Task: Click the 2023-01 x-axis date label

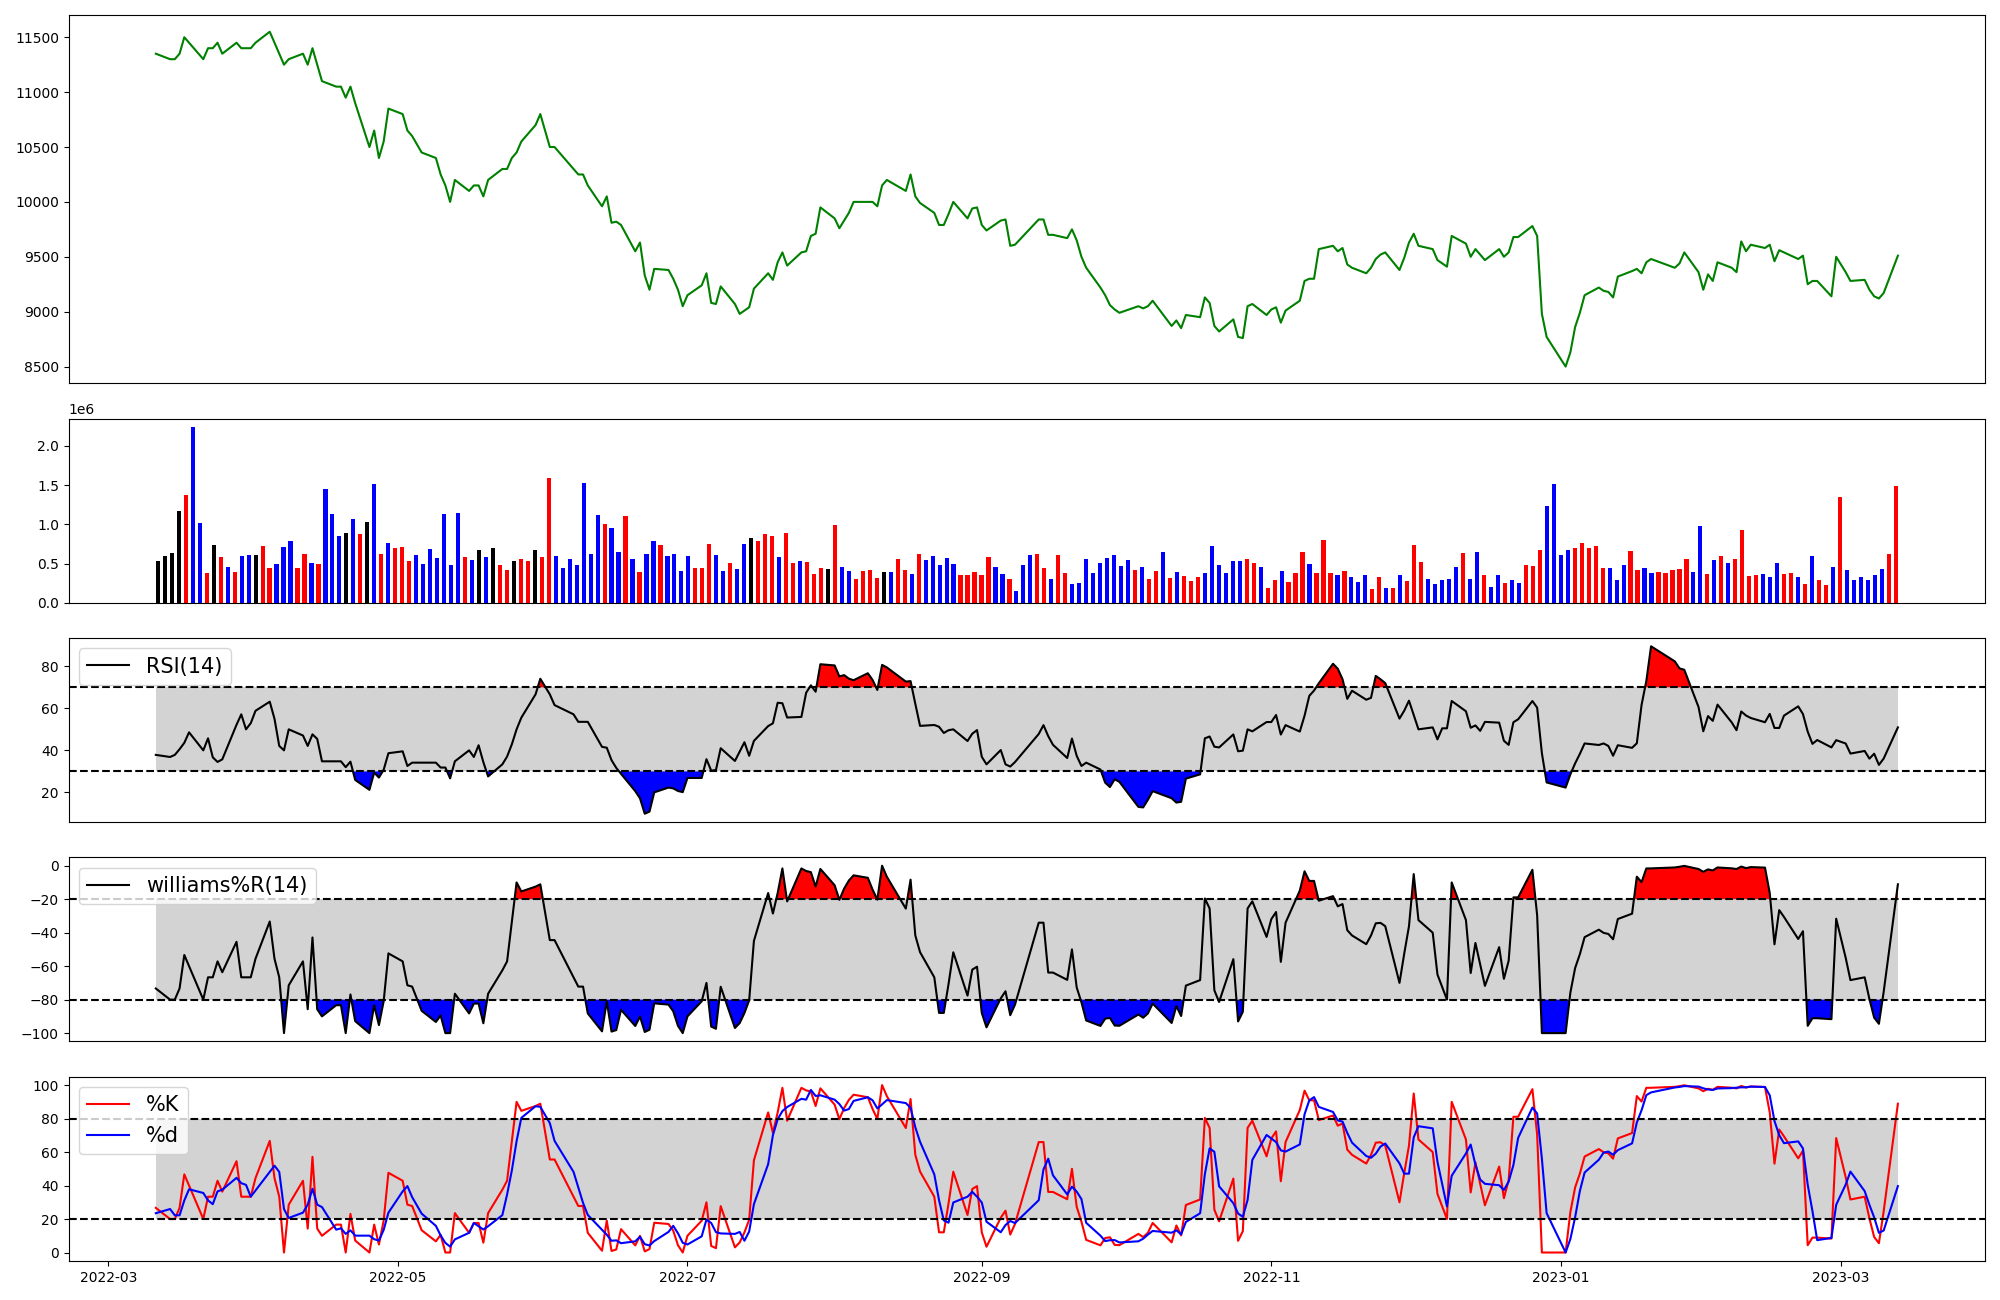Action: tap(1561, 1277)
